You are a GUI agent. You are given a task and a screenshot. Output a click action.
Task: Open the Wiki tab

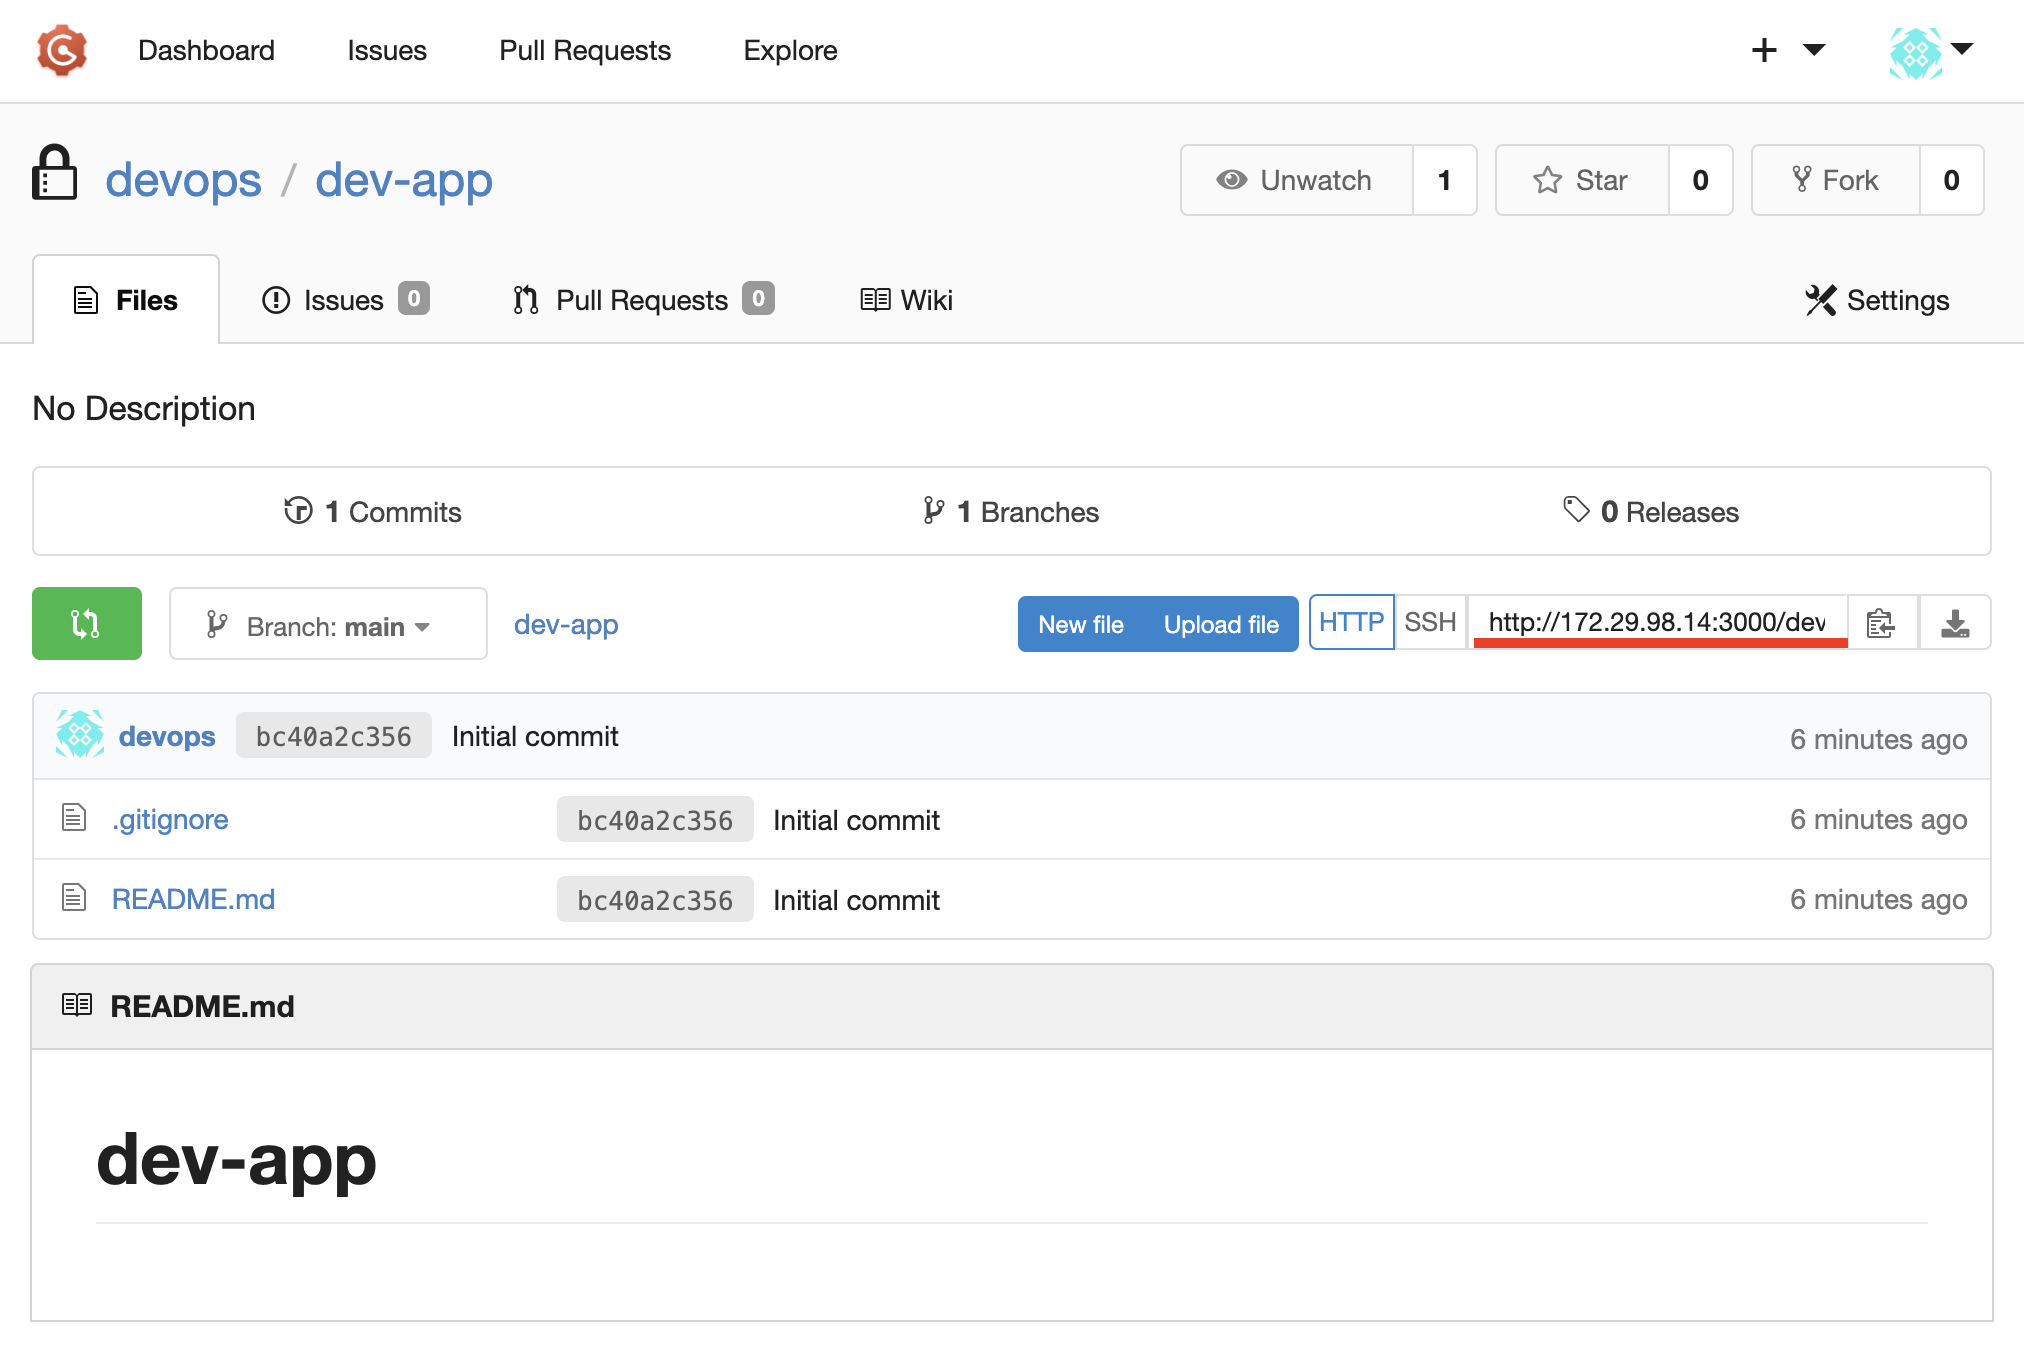point(906,300)
